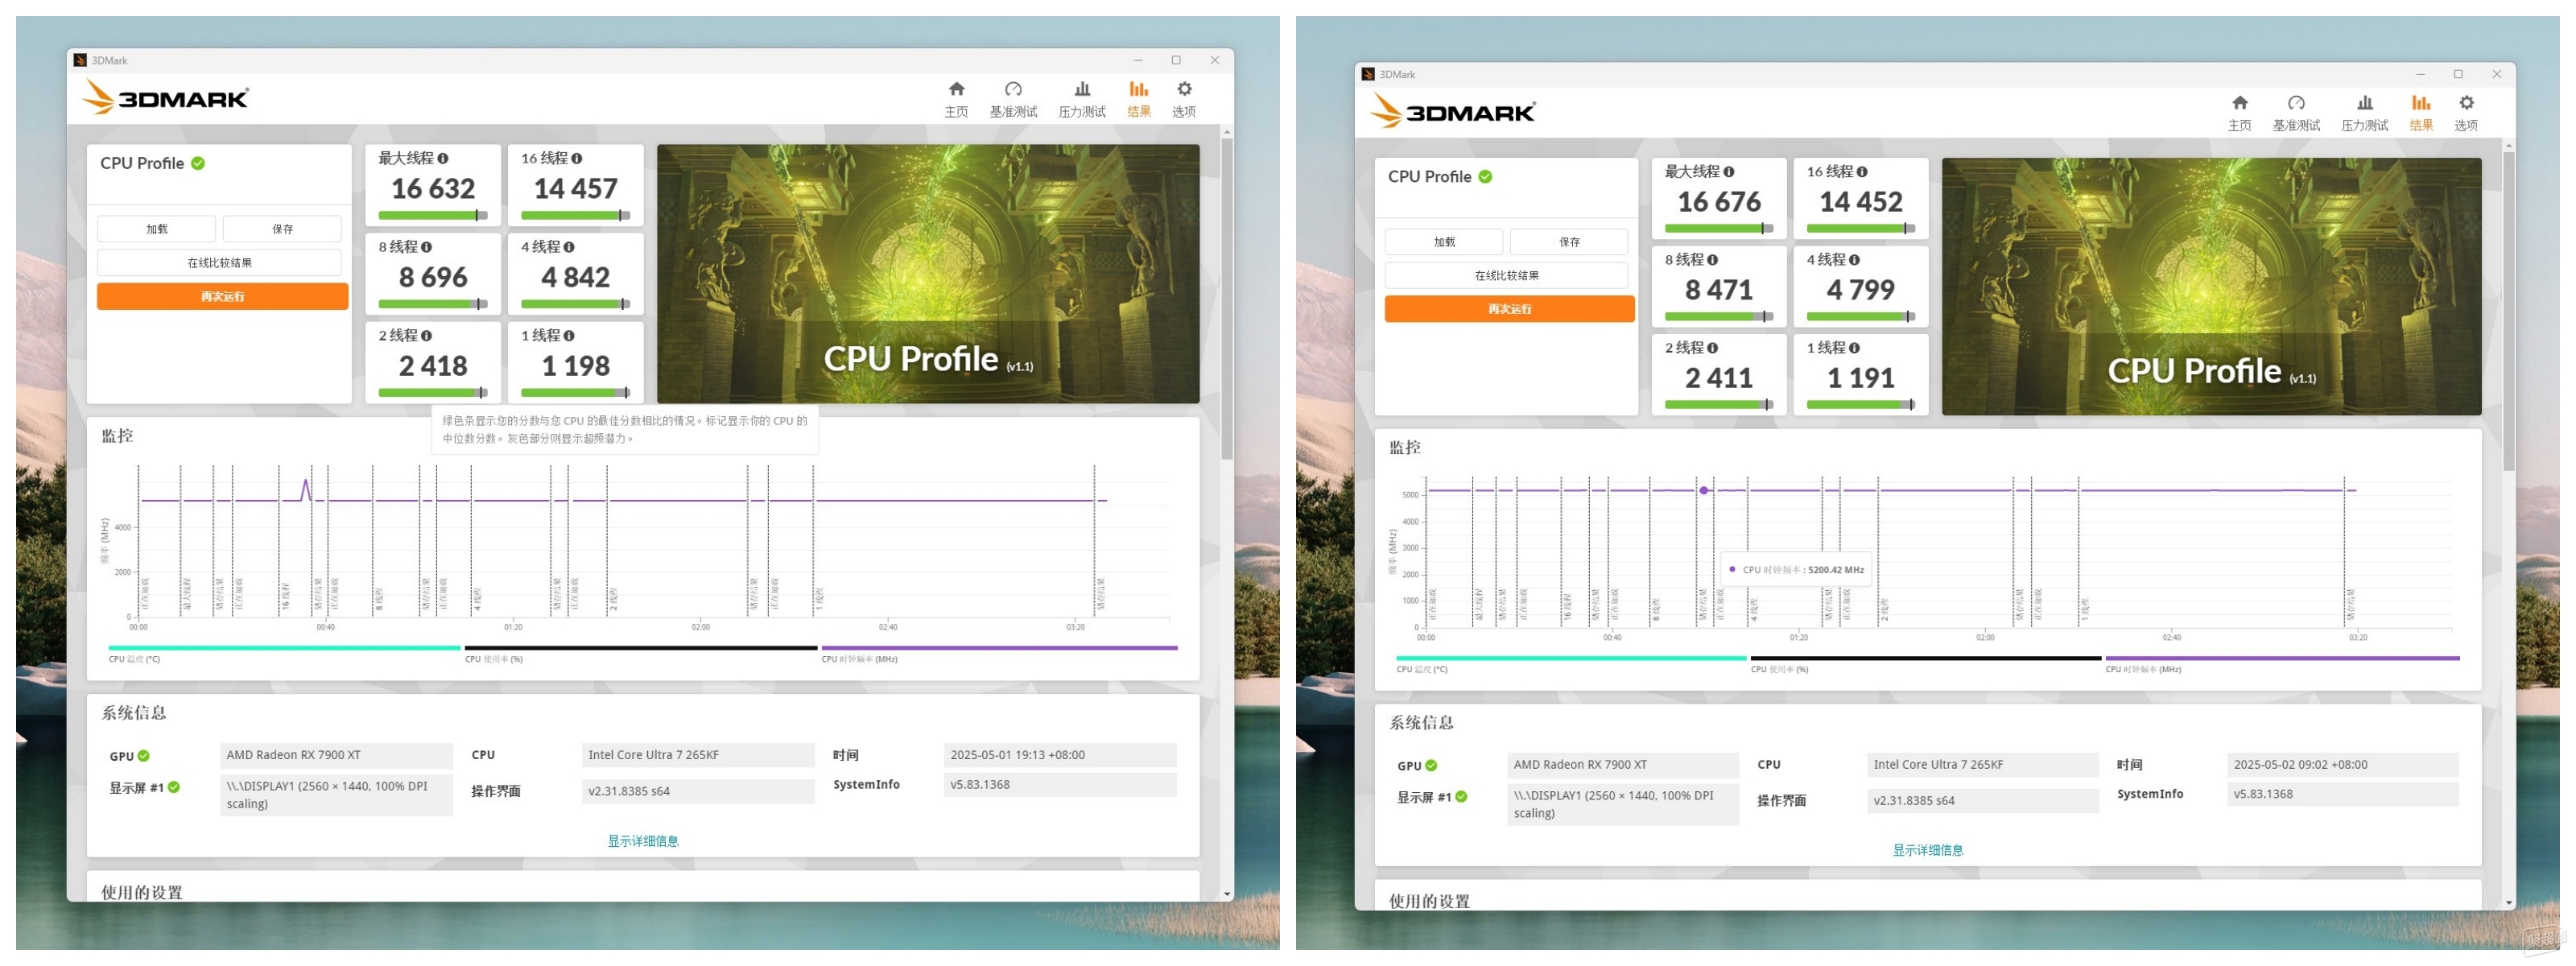Open 压力测试 stress test icon in right window
2576x966 pixels.
pos(2365,103)
